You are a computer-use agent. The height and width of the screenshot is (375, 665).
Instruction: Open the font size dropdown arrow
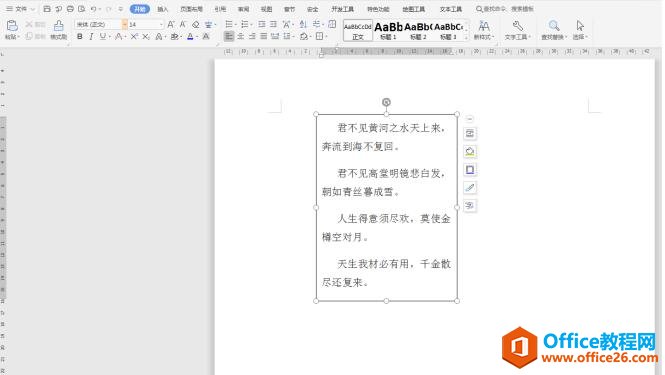coord(161,25)
